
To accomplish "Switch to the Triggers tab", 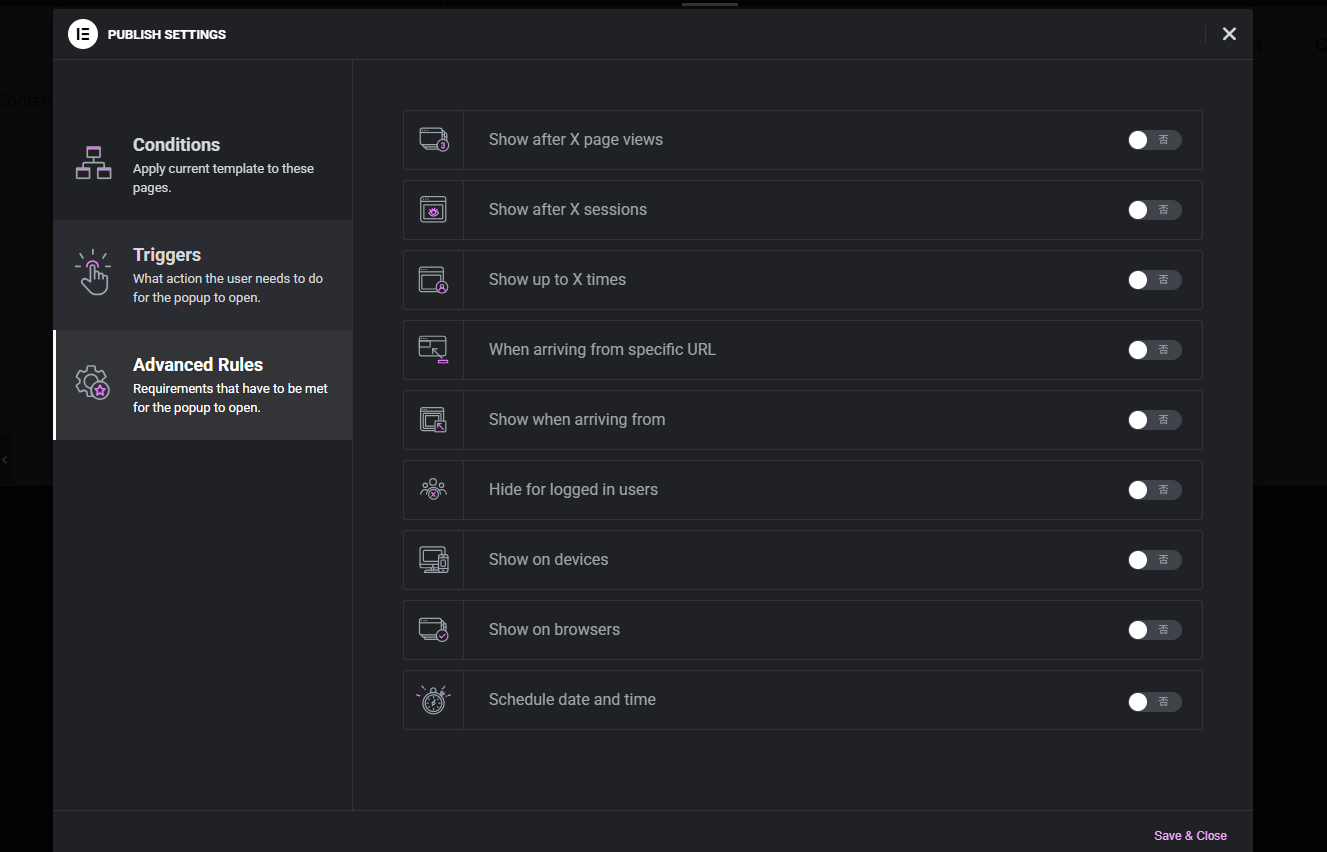I will 203,275.
